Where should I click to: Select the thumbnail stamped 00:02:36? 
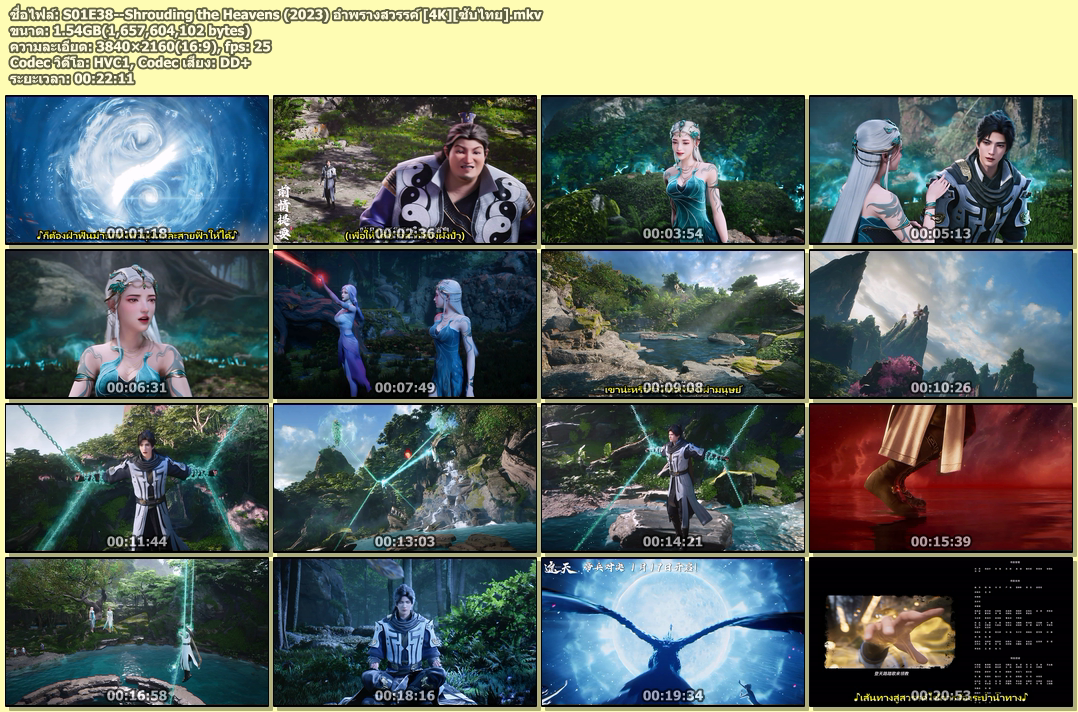click(x=405, y=170)
